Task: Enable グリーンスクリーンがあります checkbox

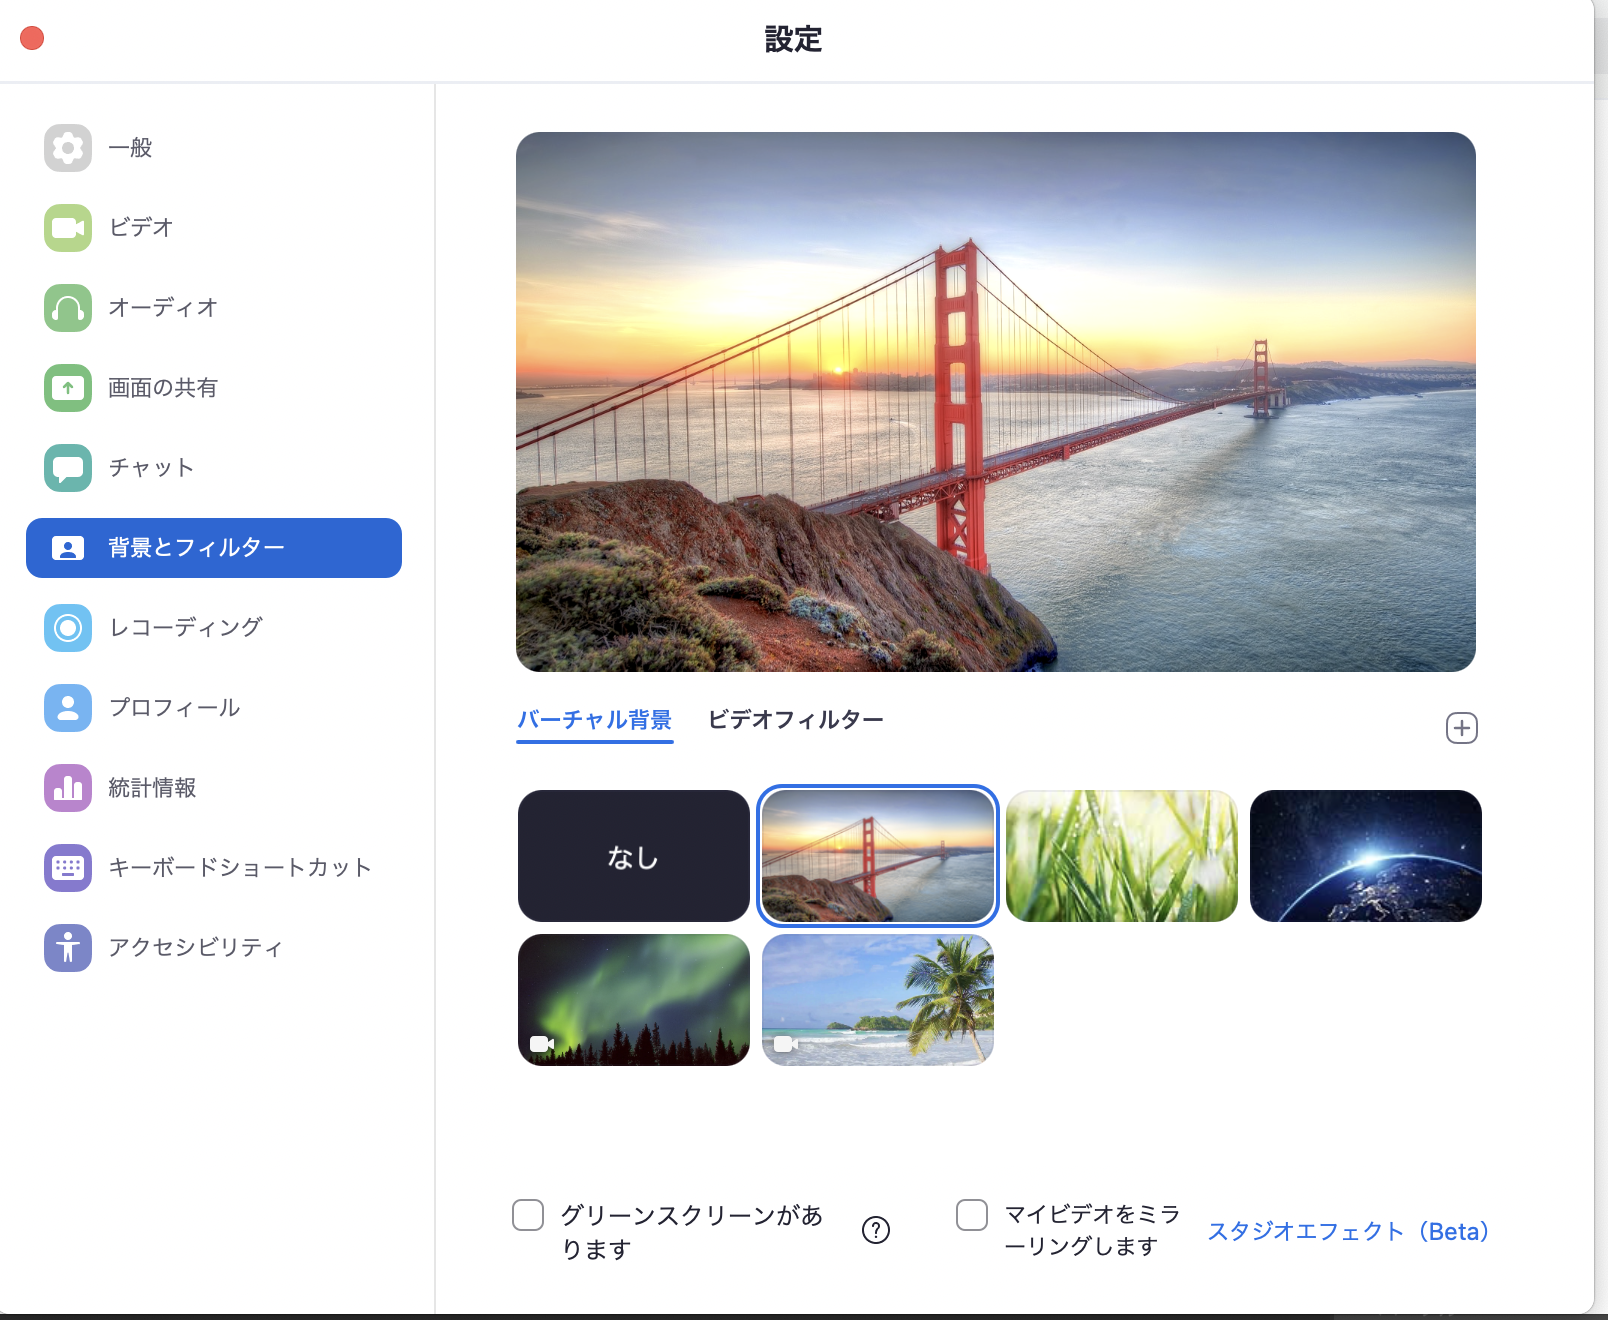Action: pos(528,1215)
